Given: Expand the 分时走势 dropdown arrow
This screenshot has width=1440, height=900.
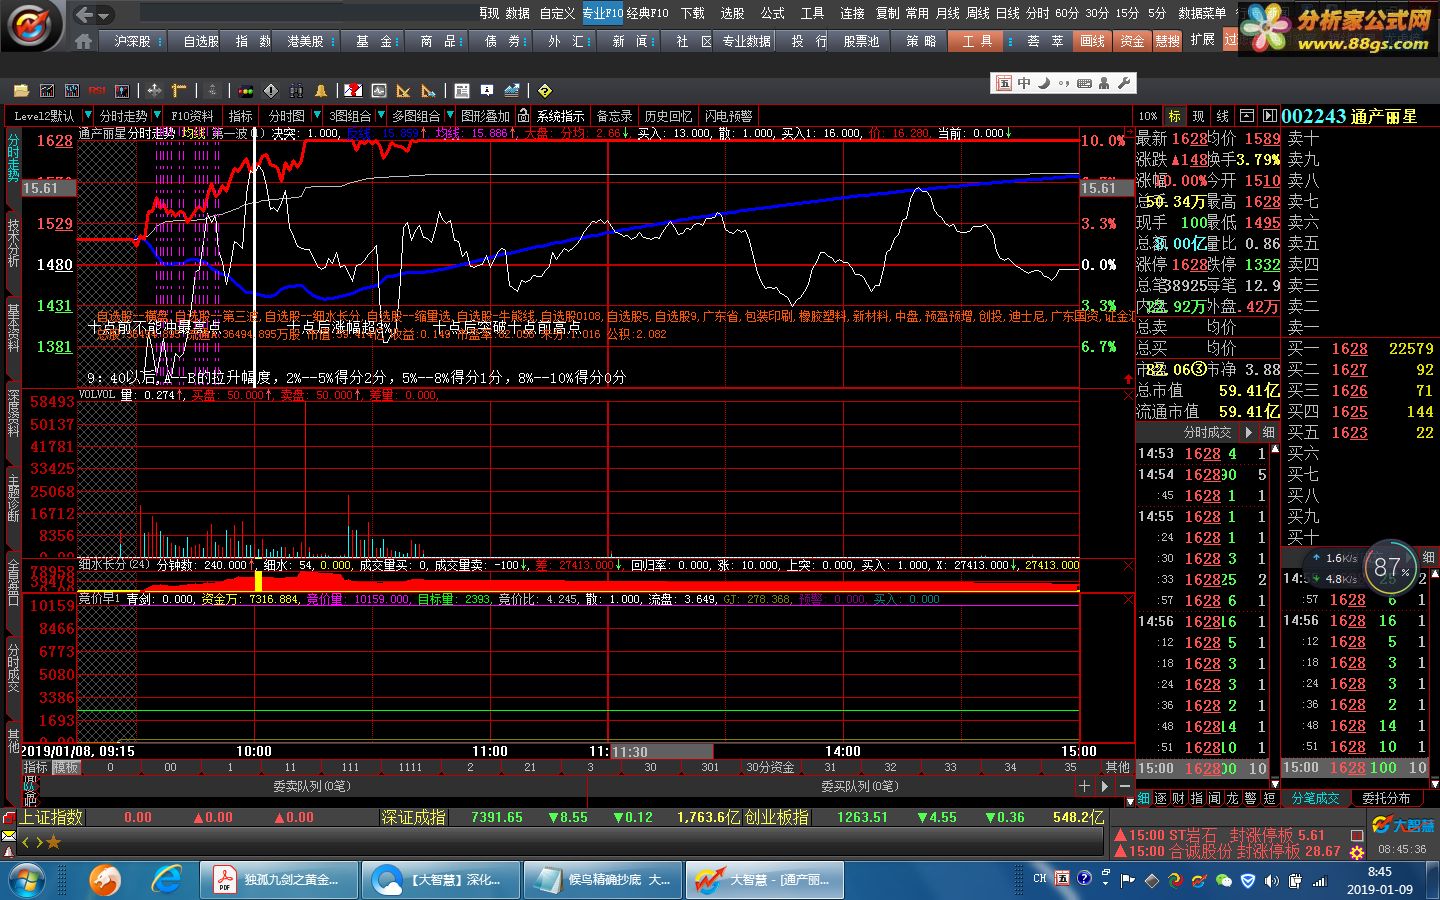Looking at the screenshot, I should pyautogui.click(x=157, y=116).
